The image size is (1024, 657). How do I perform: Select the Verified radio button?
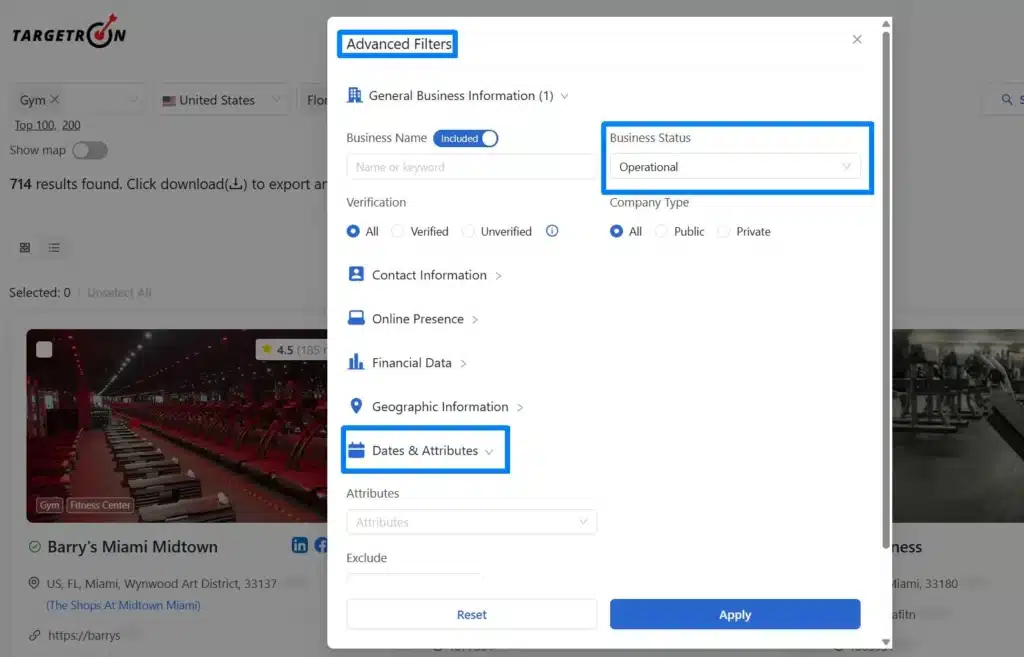[398, 231]
